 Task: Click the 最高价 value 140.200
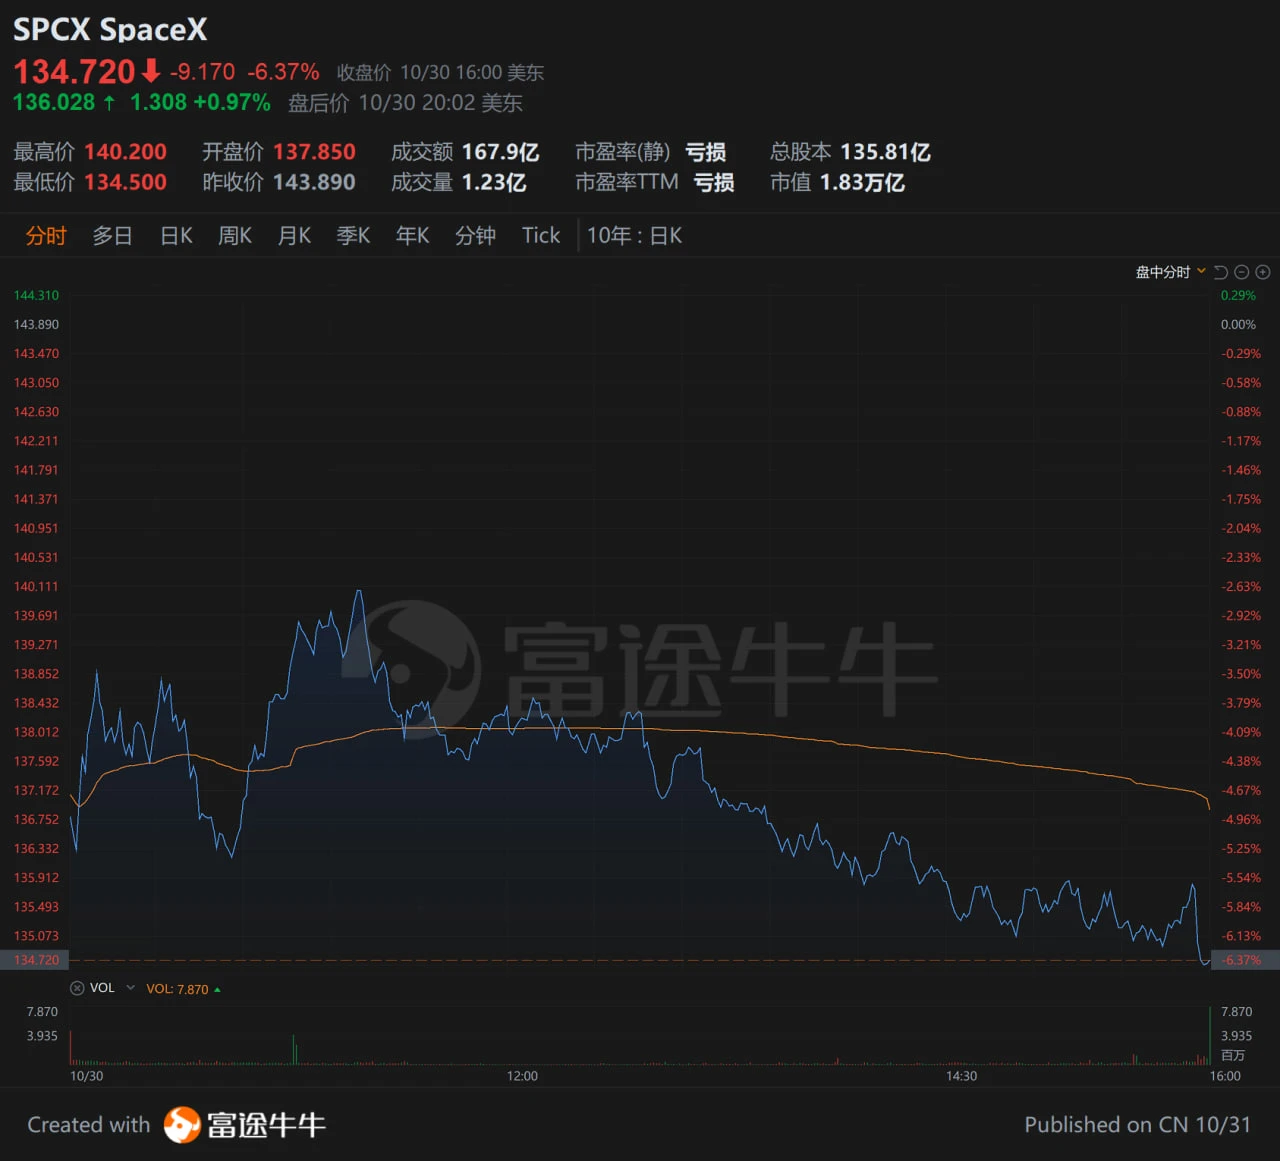coord(125,152)
